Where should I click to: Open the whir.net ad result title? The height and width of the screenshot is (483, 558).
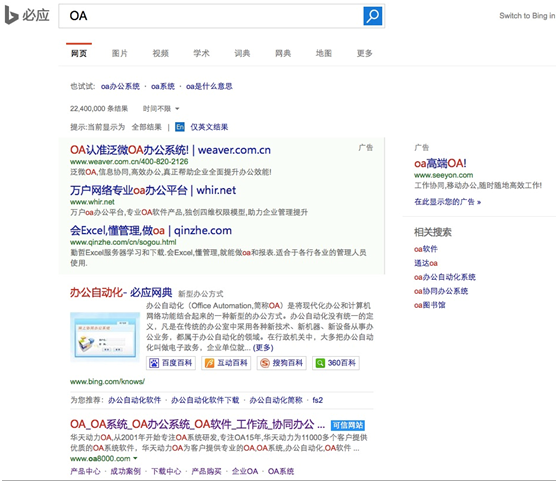click(153, 190)
